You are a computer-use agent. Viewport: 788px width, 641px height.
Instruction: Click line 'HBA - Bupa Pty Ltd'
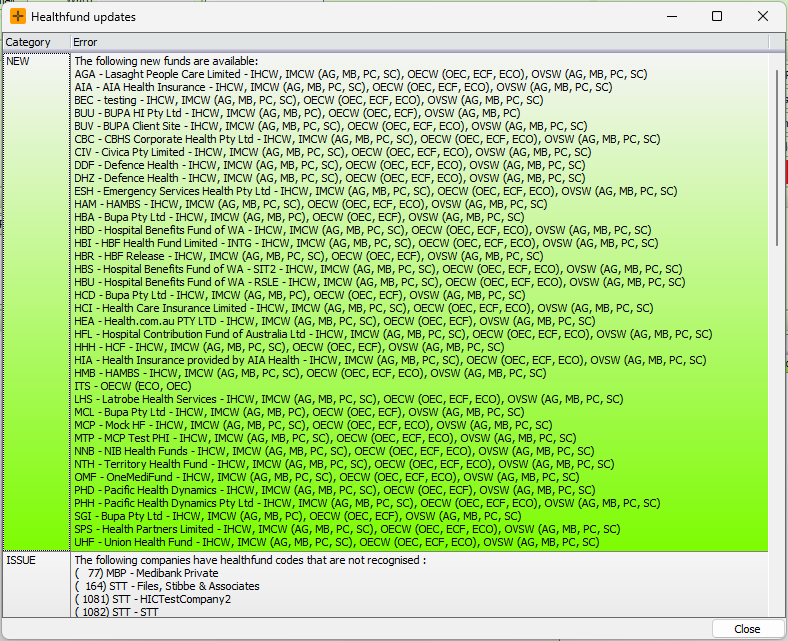click(x=299, y=217)
